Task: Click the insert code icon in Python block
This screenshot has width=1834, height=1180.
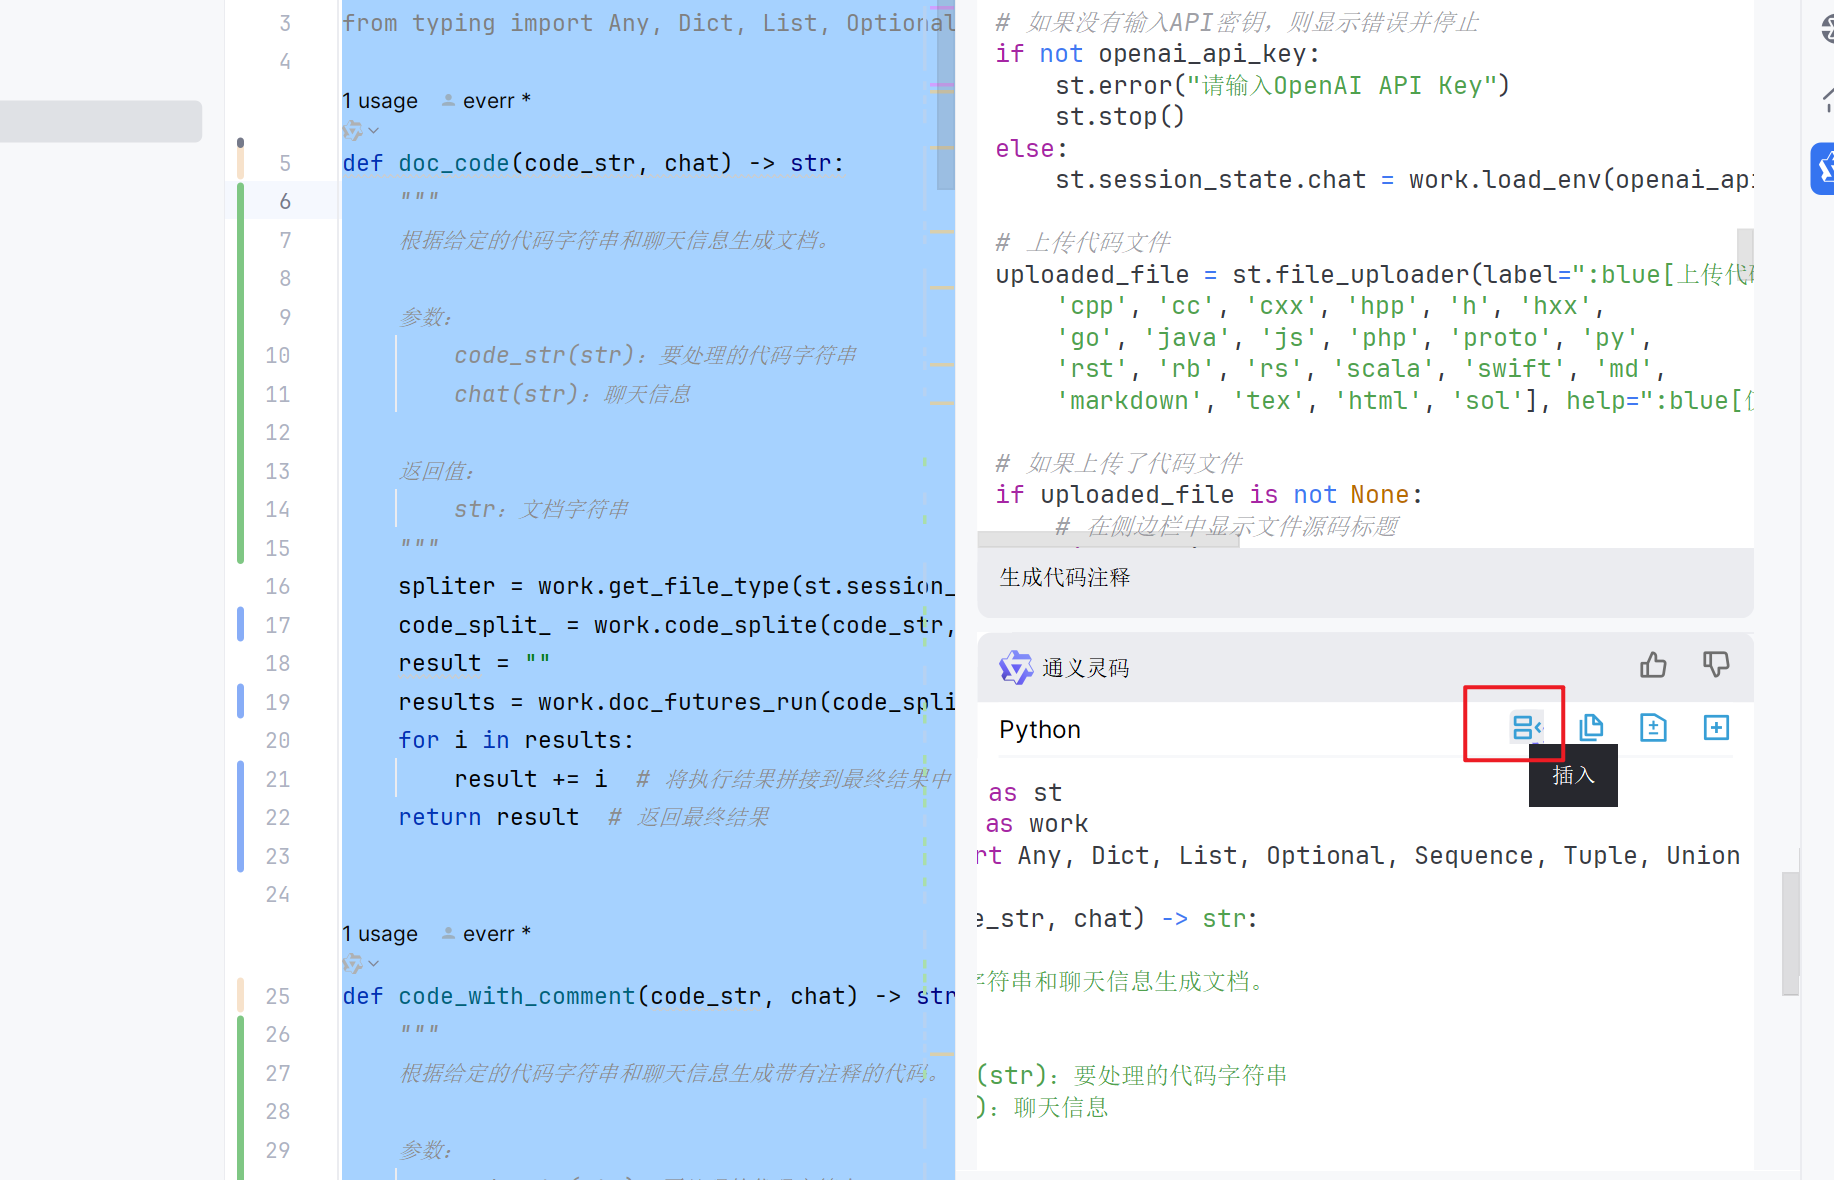Action: 1526,728
